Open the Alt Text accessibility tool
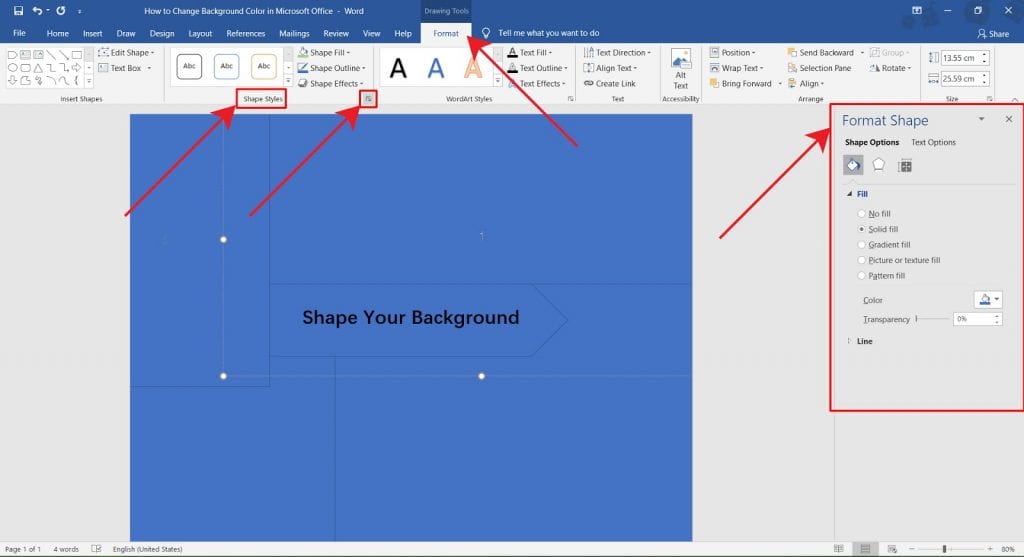The width and height of the screenshot is (1024, 557). click(x=680, y=69)
